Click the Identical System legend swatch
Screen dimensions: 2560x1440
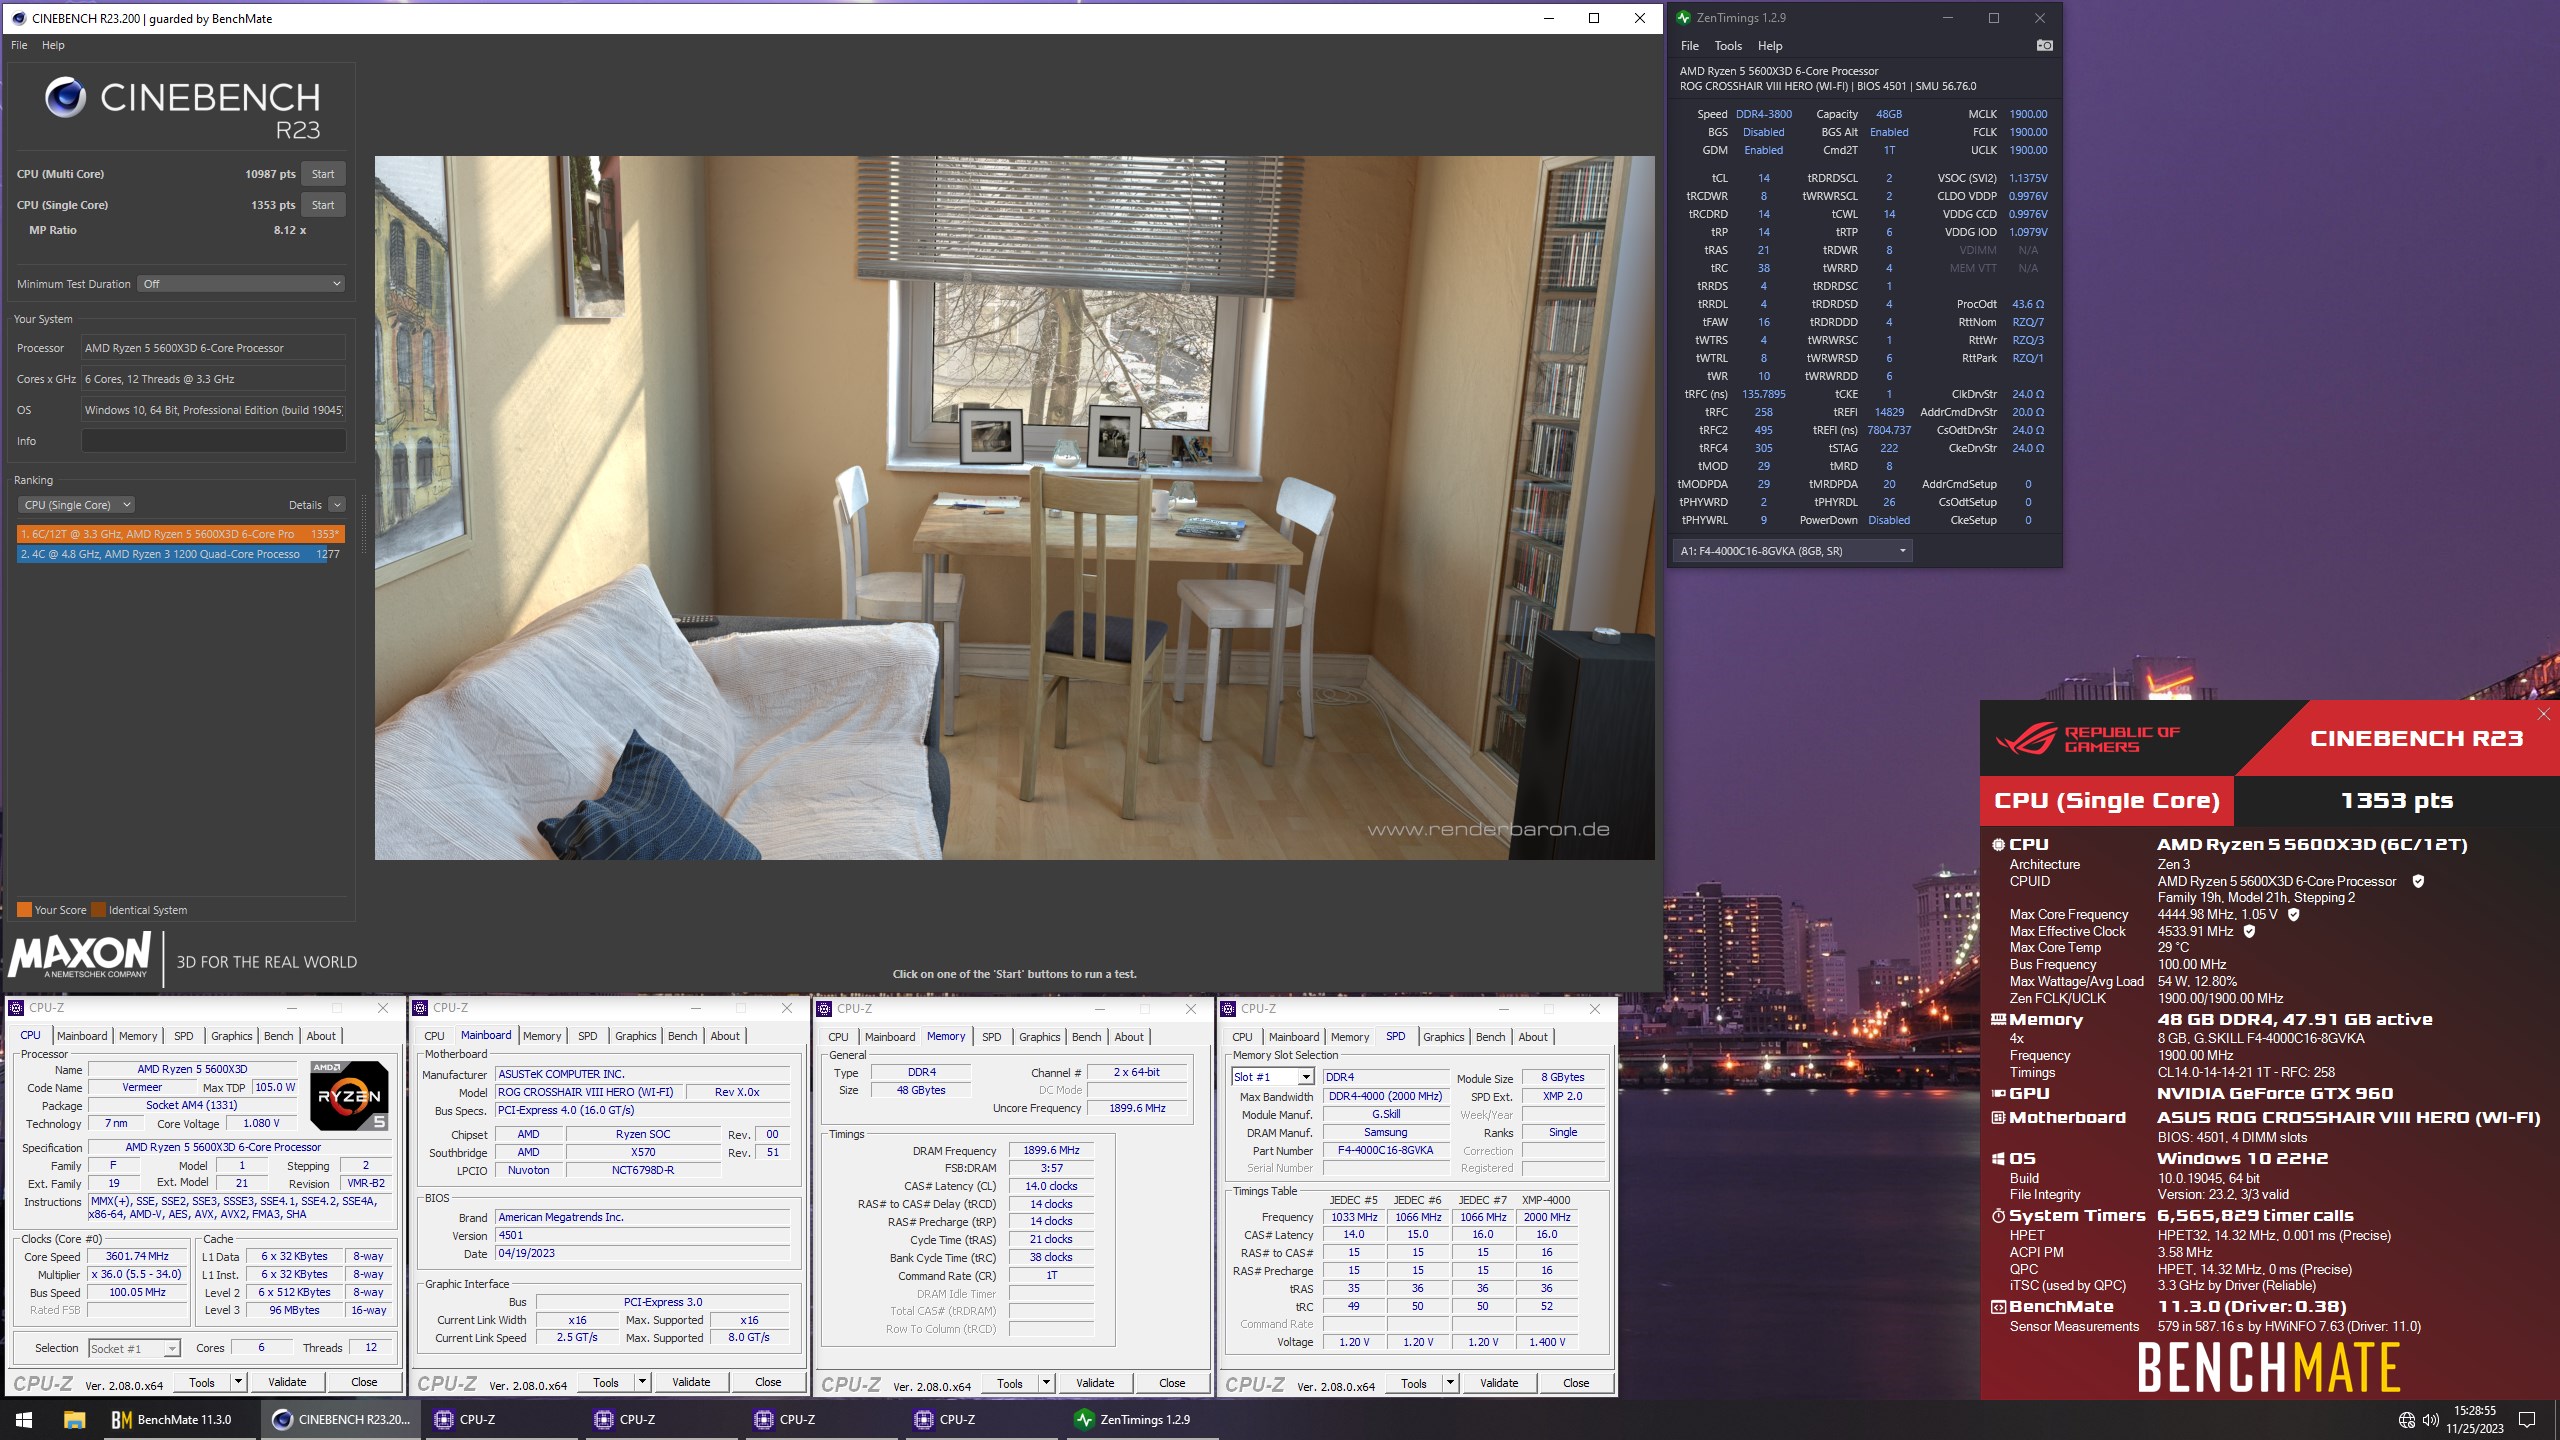99,910
